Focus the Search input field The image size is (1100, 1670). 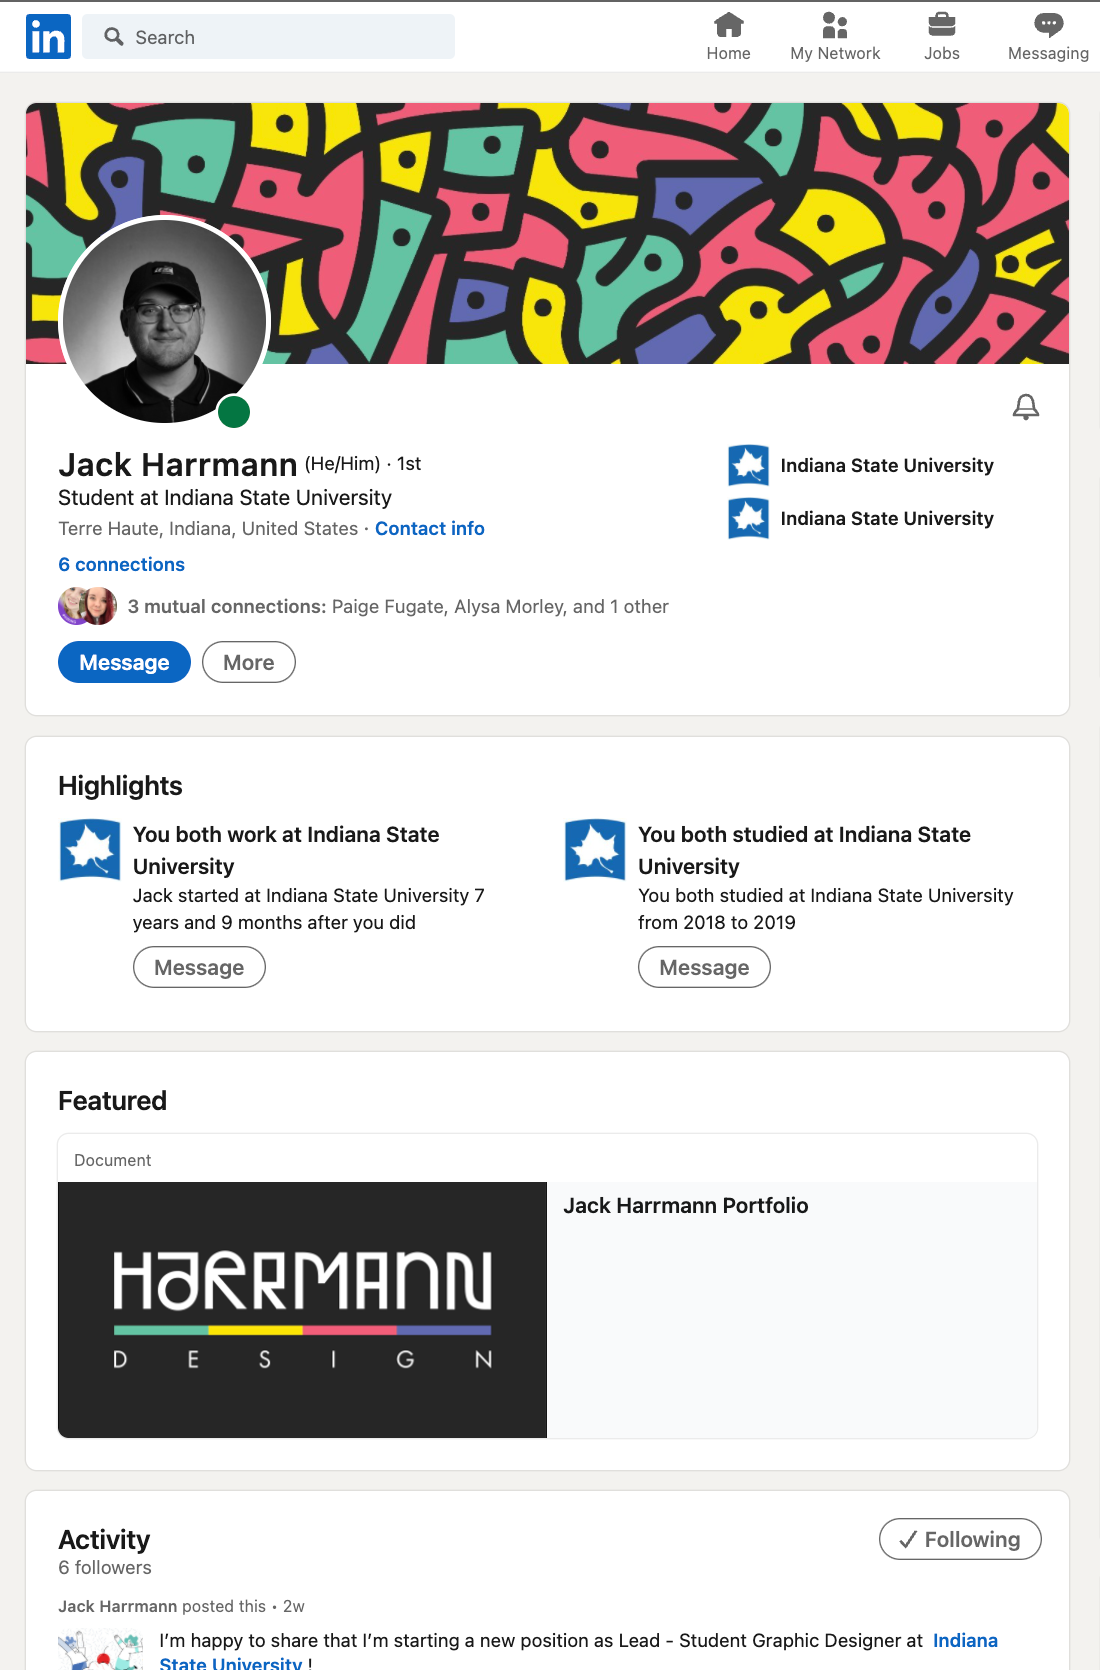[x=268, y=37]
